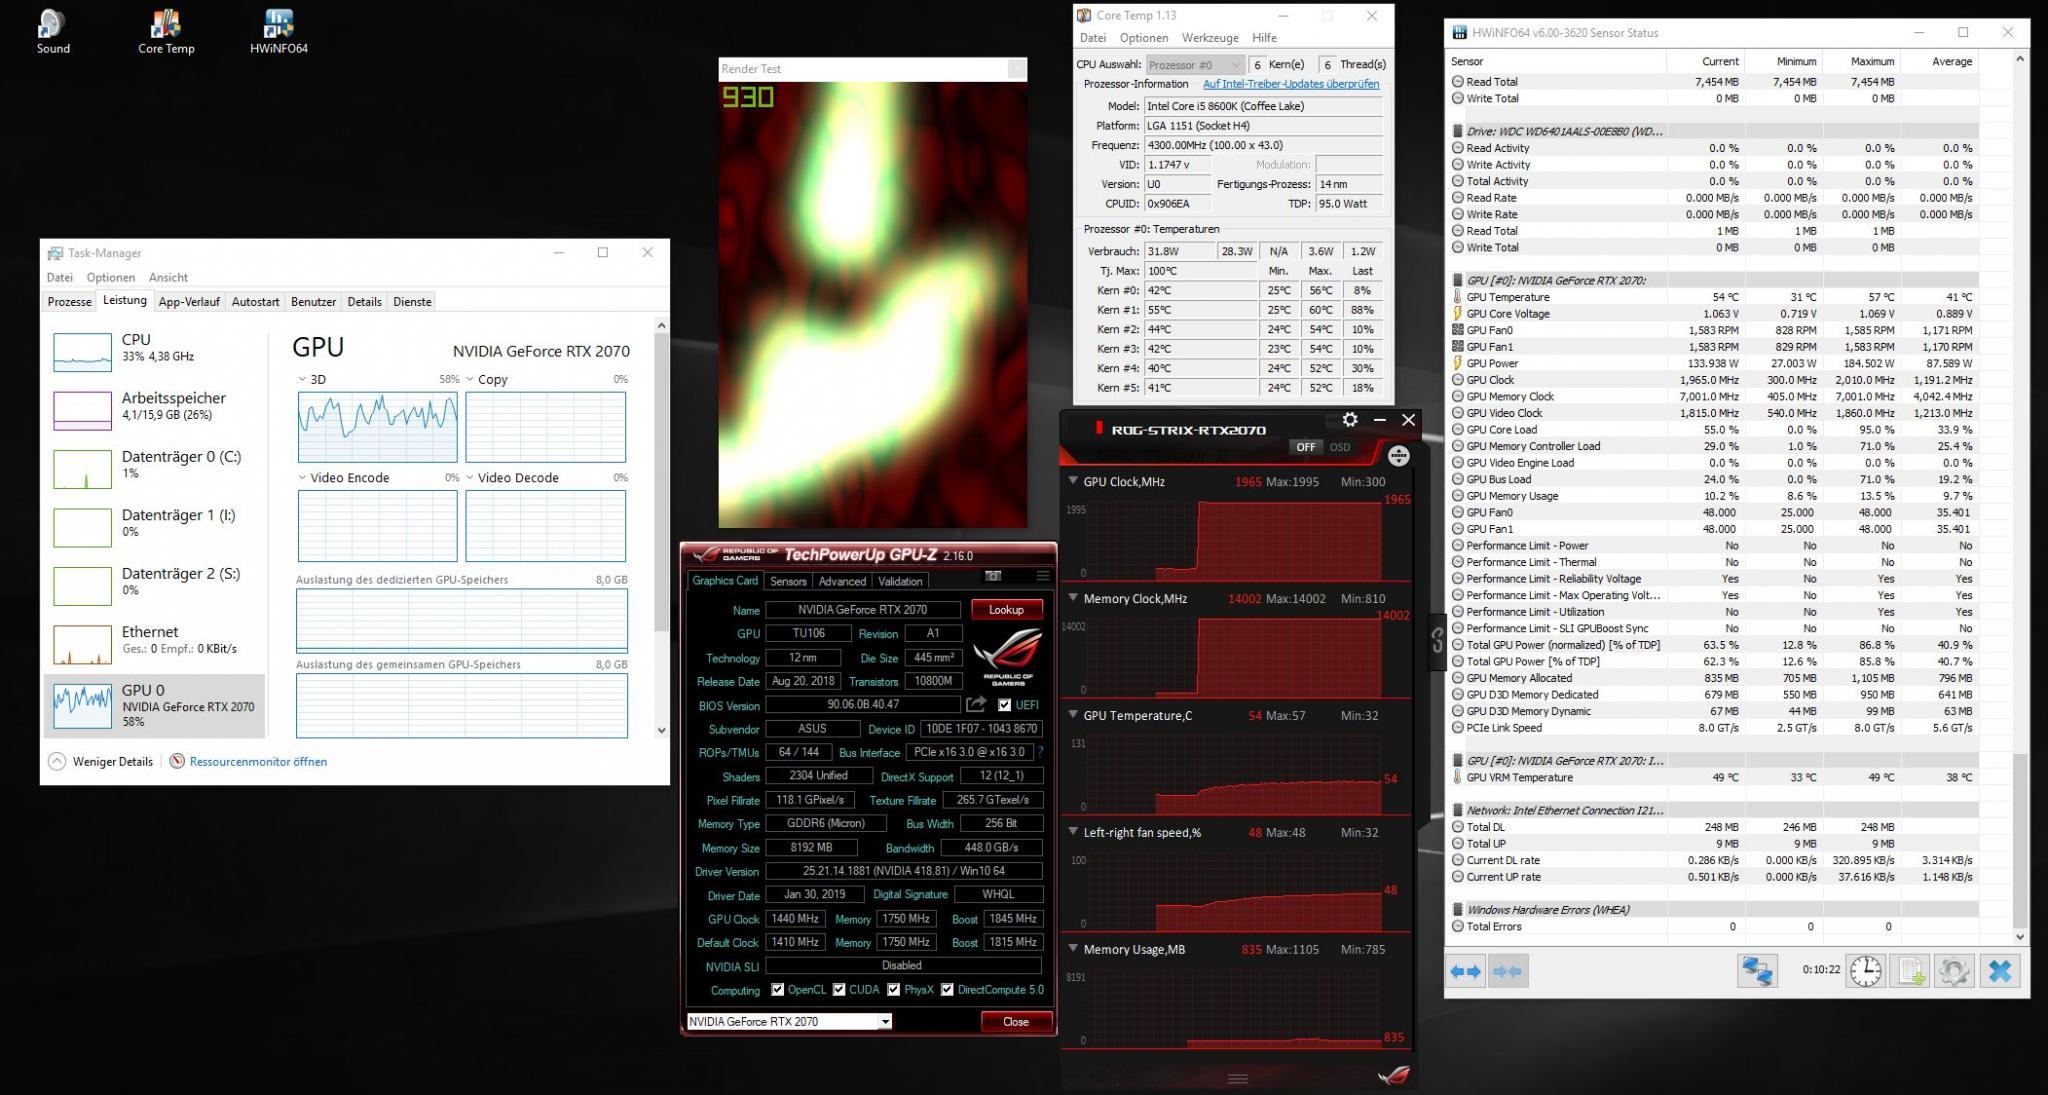
Task: Toggle the CUDA checkbox in GPU-Z
Action: click(x=838, y=990)
